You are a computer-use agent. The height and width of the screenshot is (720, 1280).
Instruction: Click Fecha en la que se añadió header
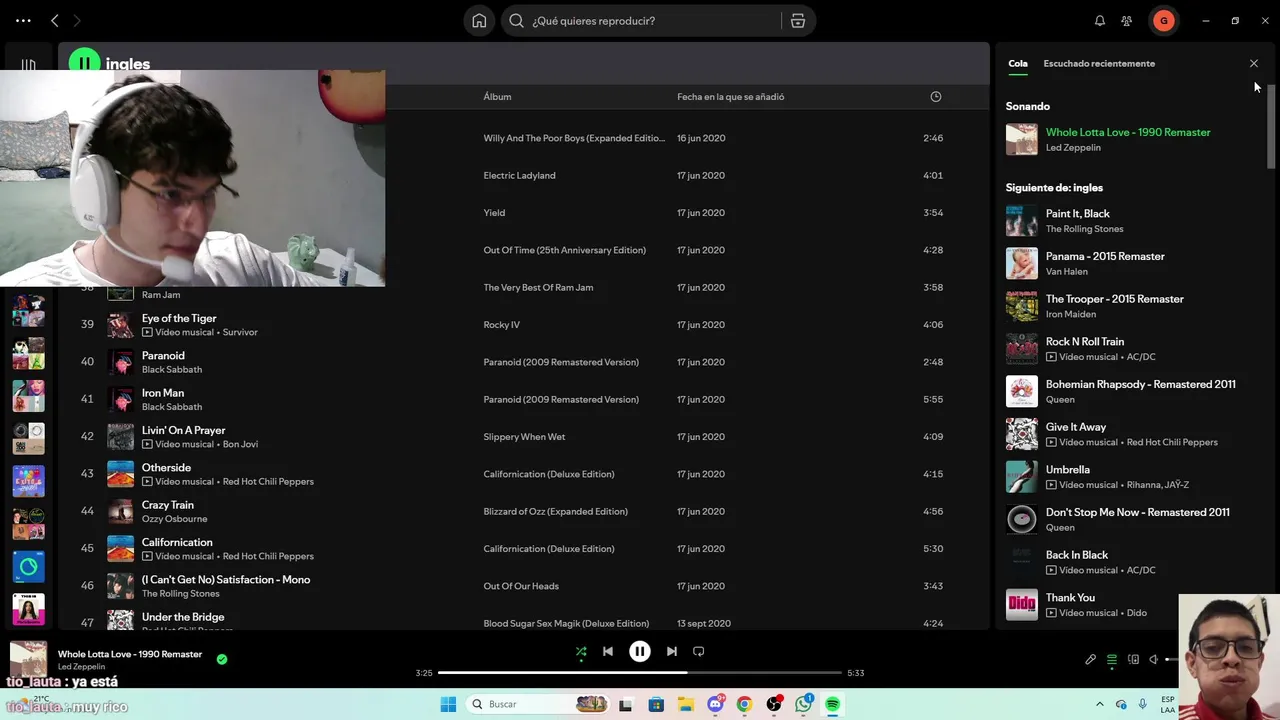[730, 96]
